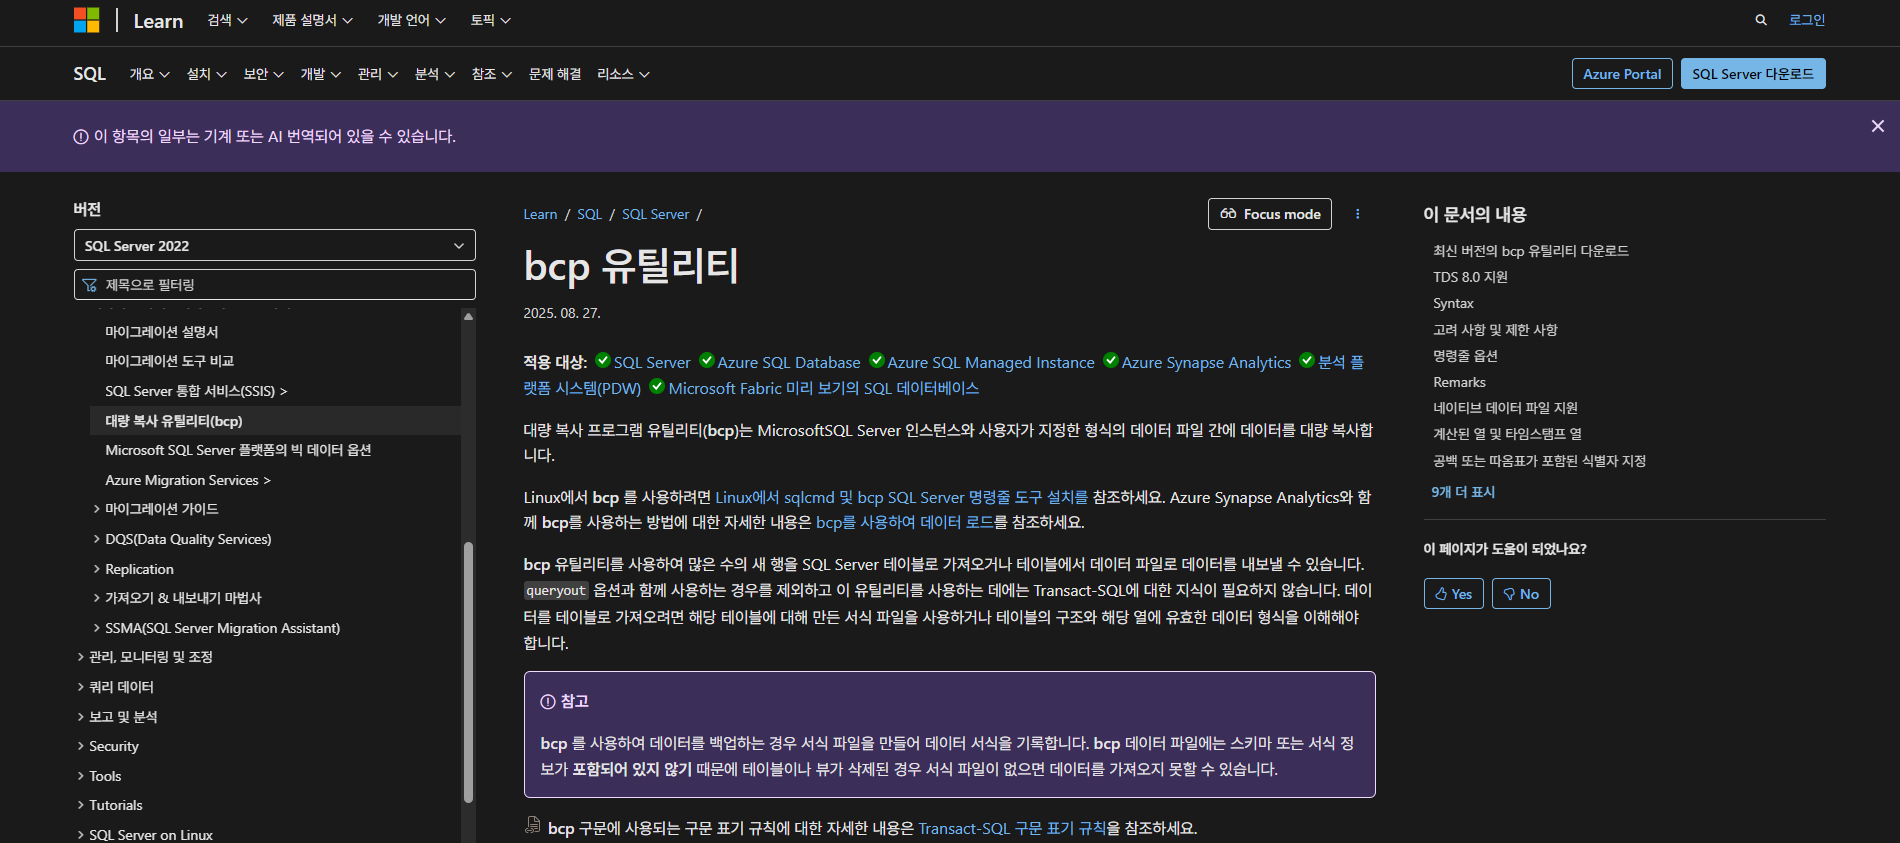1900x843 pixels.
Task: Select 마이그레이션 설명서 in sidebar
Action: coord(161,331)
